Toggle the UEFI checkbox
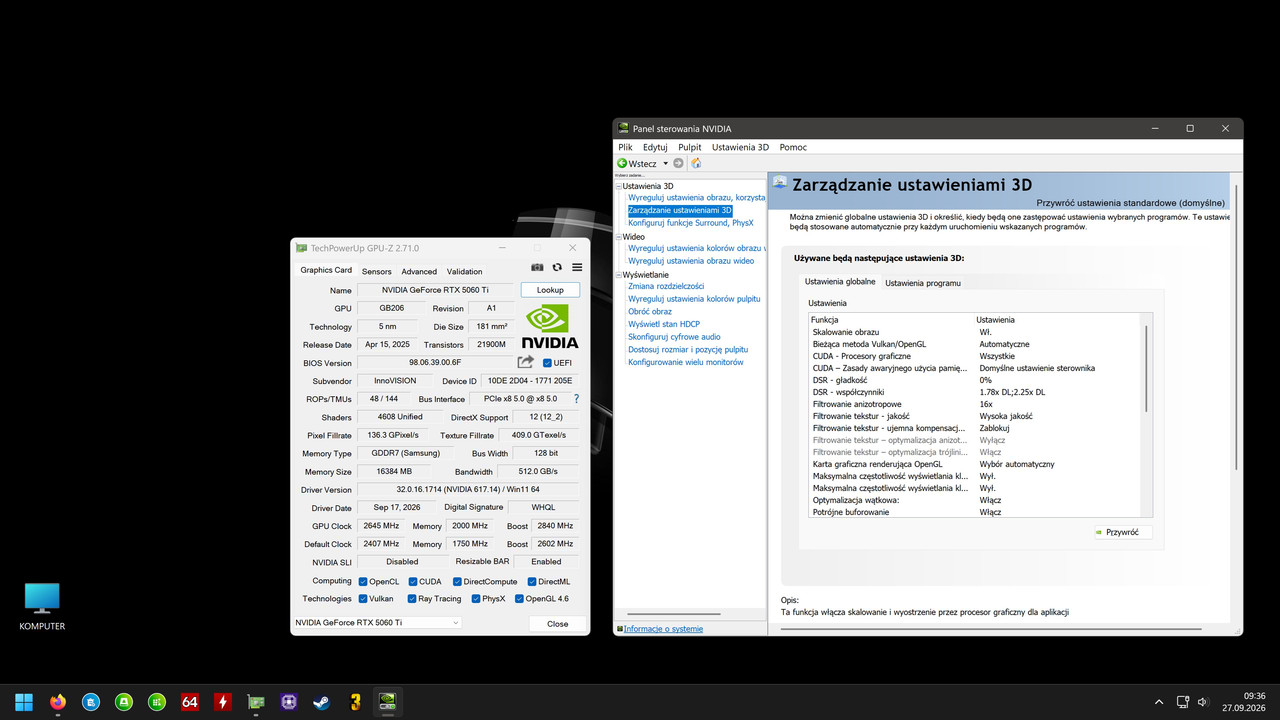1280x720 pixels. 547,363
